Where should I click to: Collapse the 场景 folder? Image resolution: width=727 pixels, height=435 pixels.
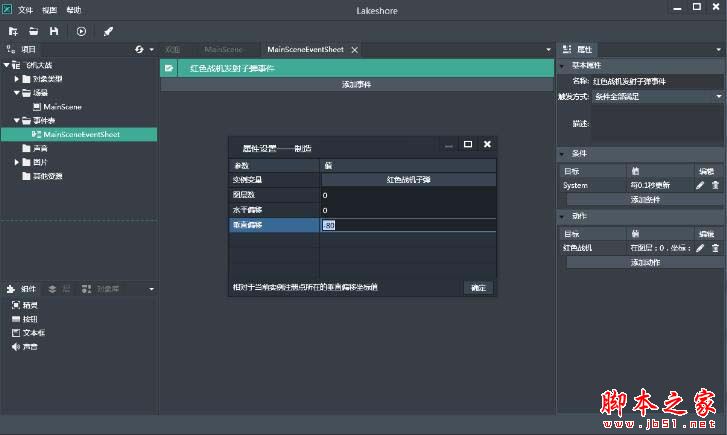point(17,93)
